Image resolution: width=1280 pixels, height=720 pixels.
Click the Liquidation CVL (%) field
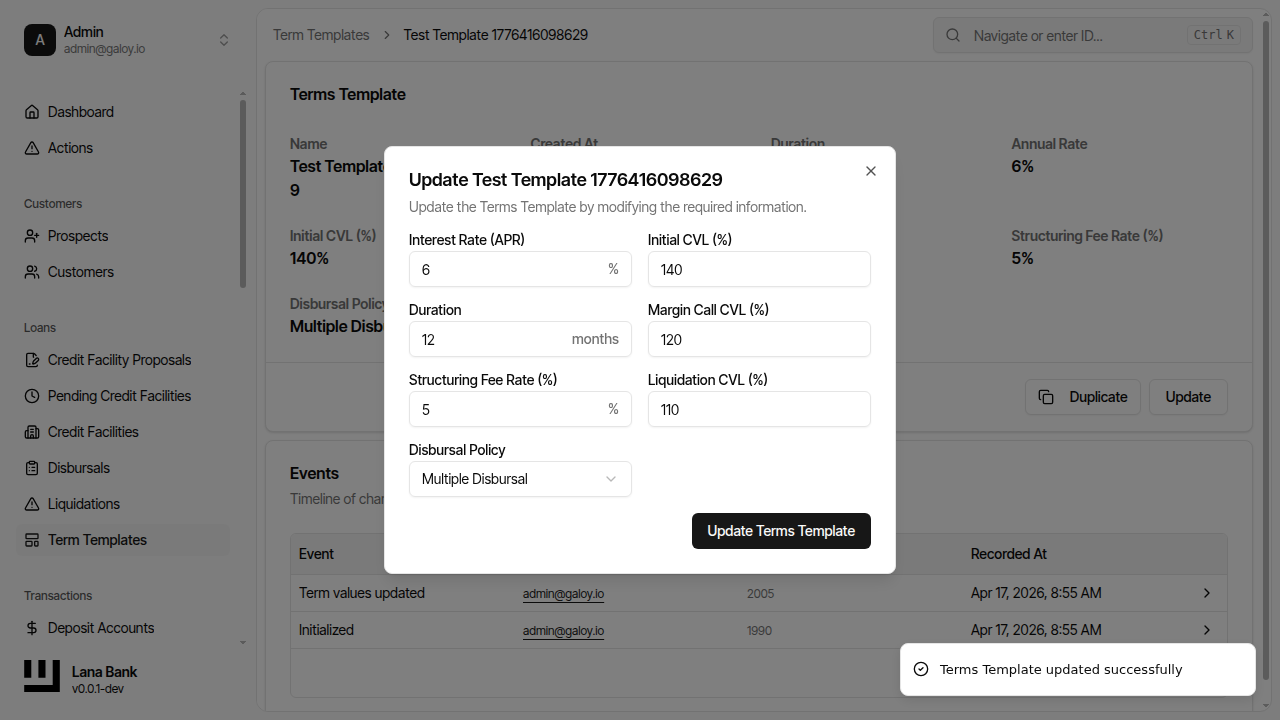pos(759,409)
